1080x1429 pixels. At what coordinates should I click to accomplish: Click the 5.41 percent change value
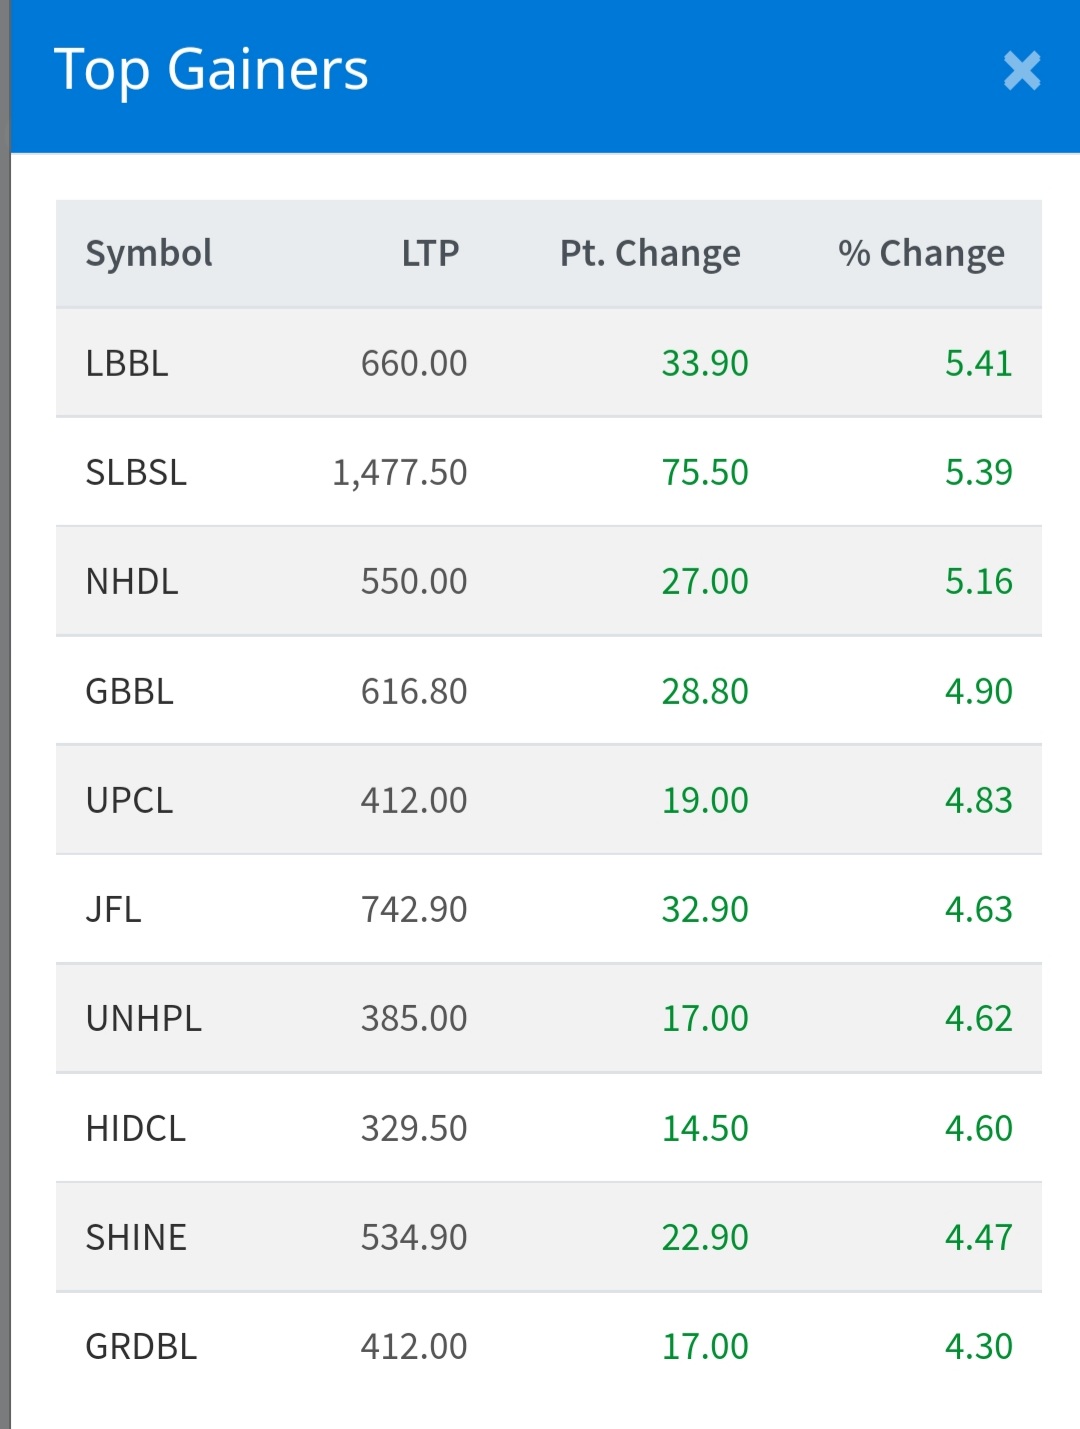979,363
